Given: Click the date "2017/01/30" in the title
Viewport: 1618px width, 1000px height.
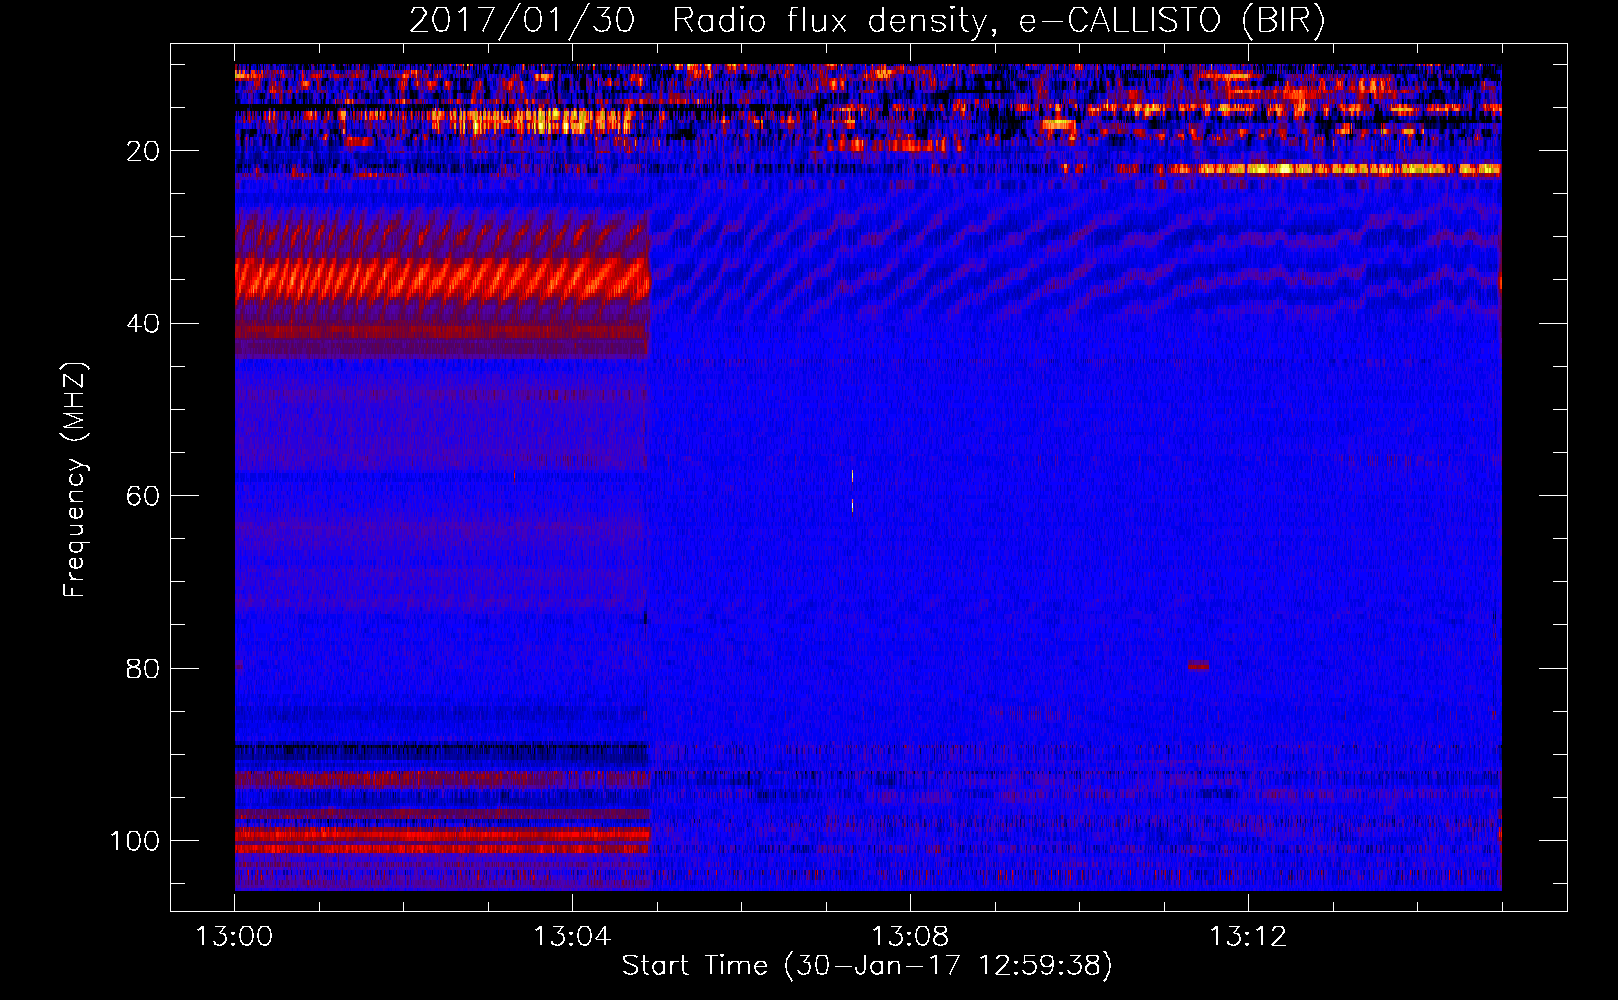Looking at the screenshot, I should point(522,21).
